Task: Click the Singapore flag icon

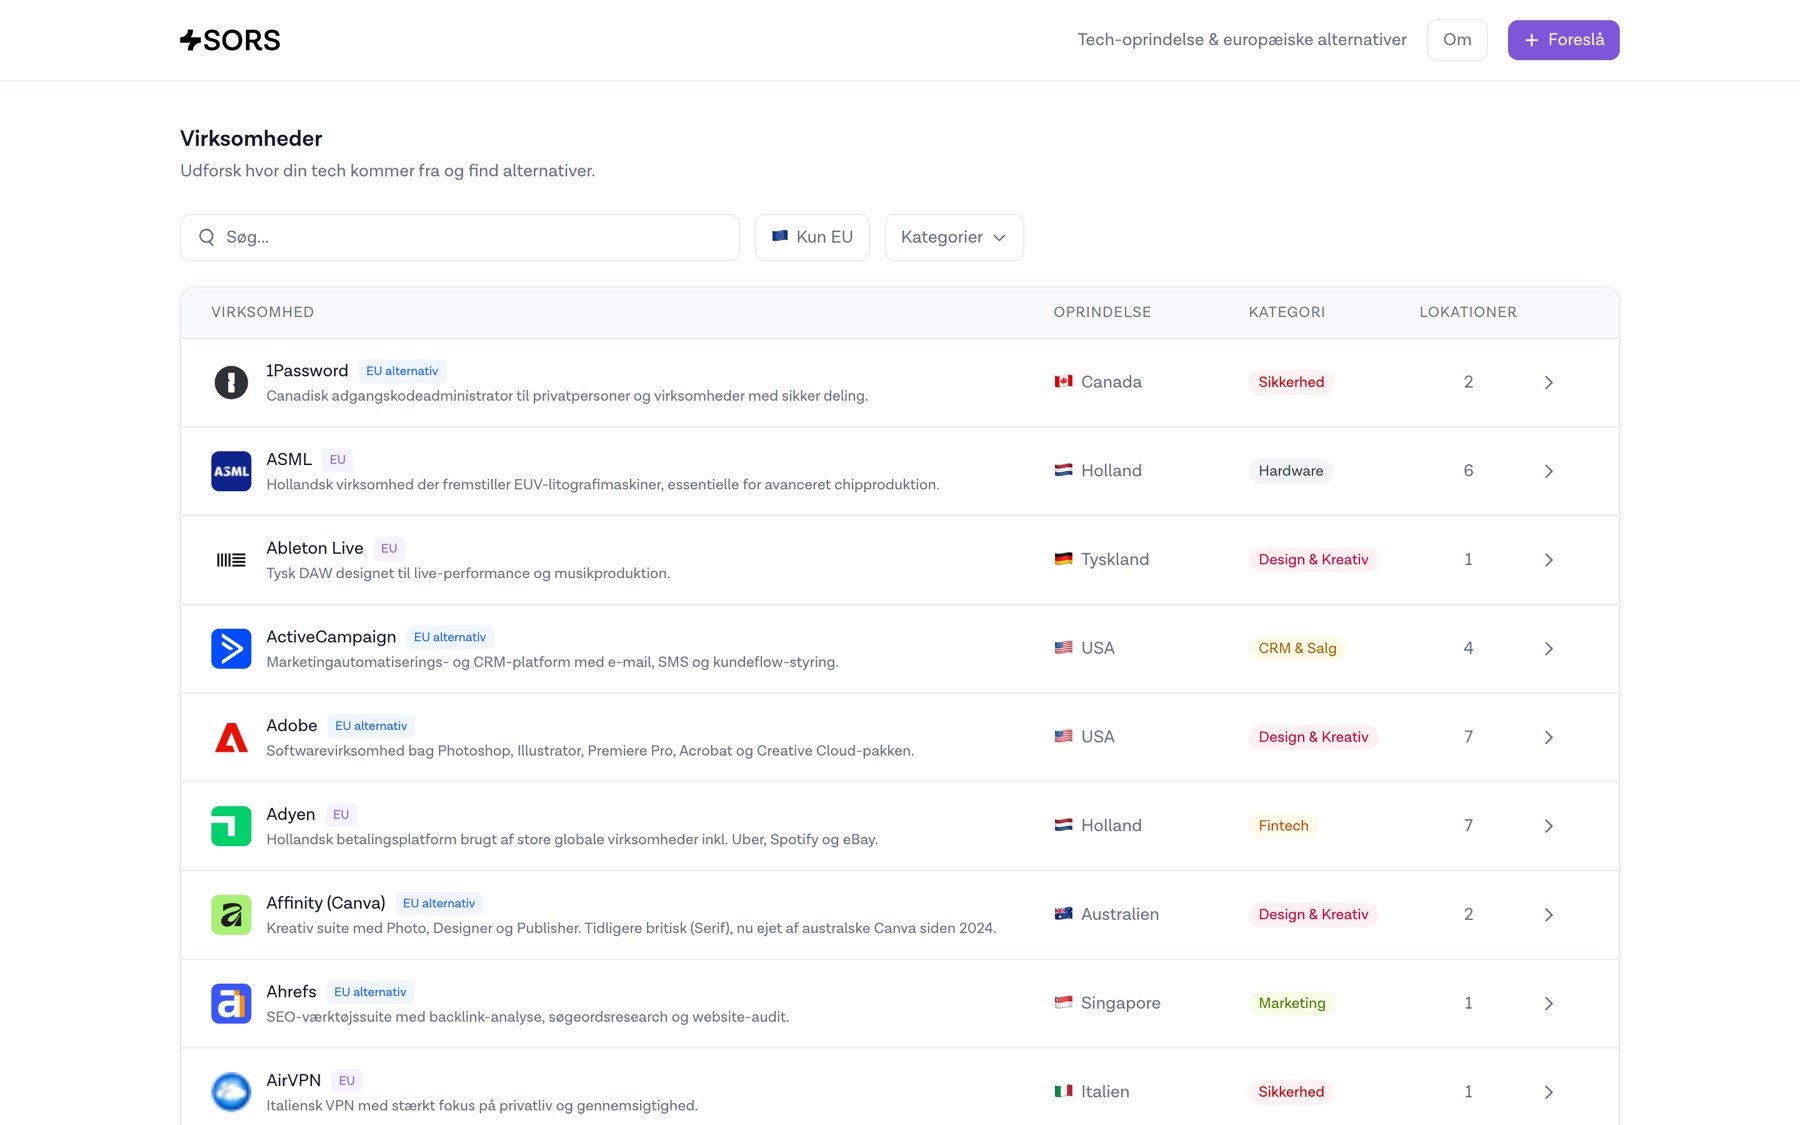Action: (x=1063, y=1002)
